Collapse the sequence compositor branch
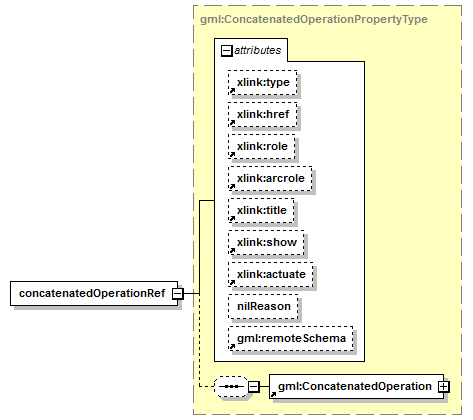Screen dimensions: 473x420 click(254, 387)
